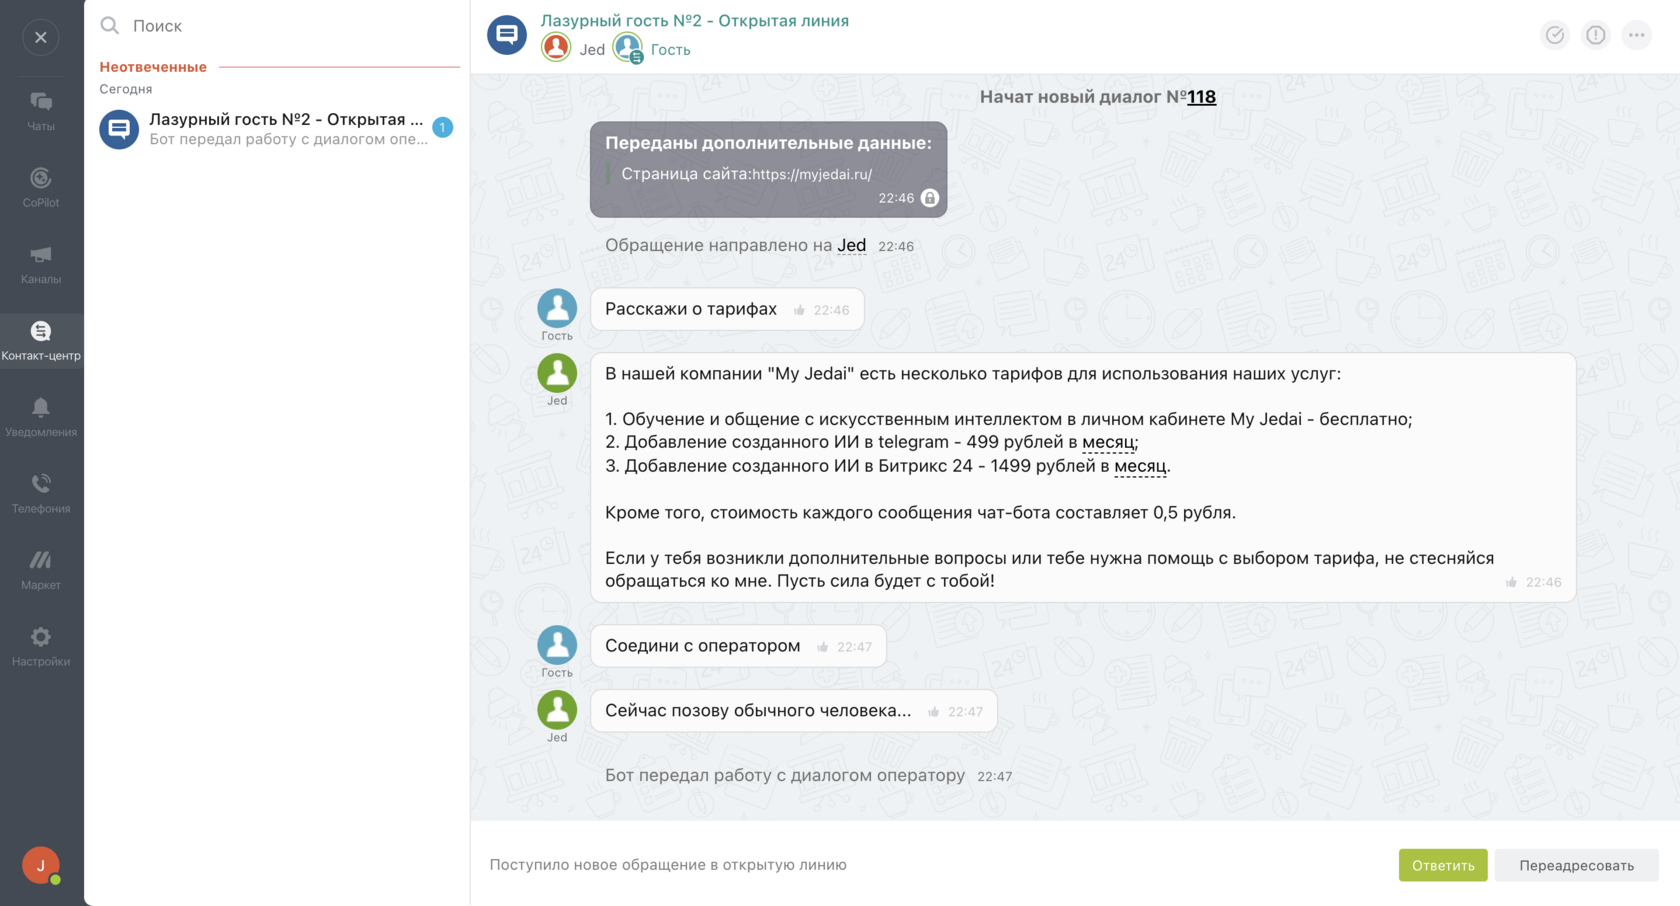Click the notice Поступило новое обращение в открытую линию
The height and width of the screenshot is (906, 1680).
668,865
